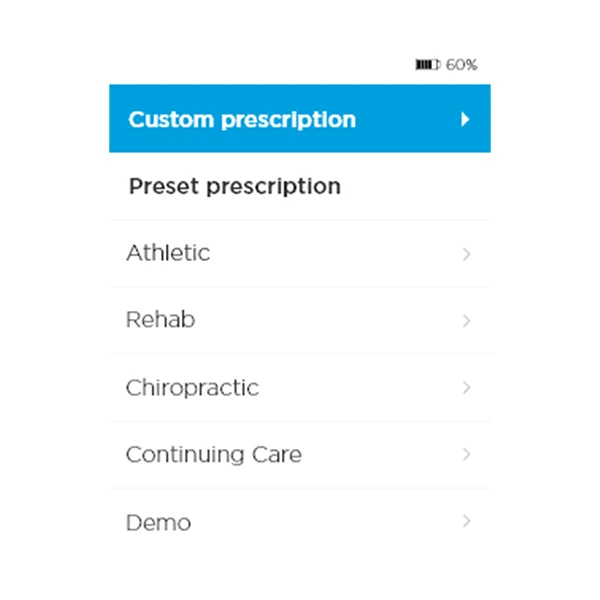Click the chevron beside Demo

(466, 522)
